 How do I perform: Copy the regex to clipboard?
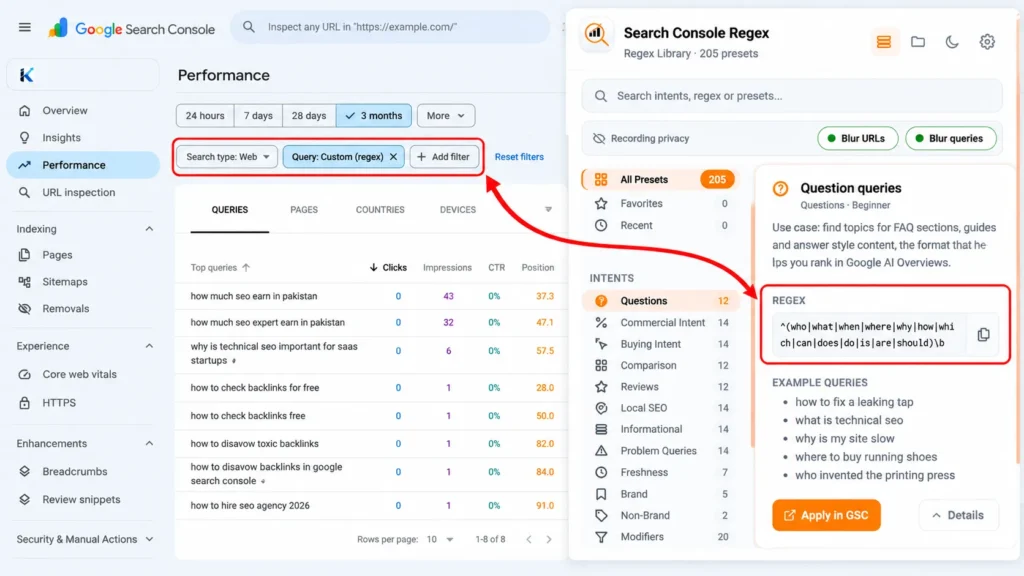point(983,335)
